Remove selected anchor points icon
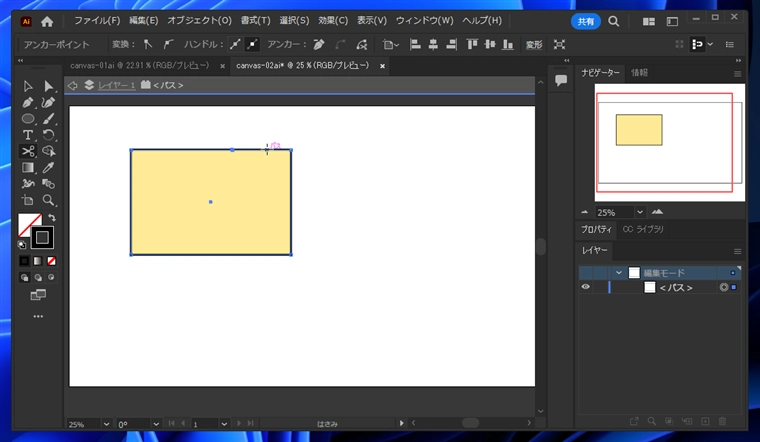This screenshot has height=442, width=760. [319, 45]
